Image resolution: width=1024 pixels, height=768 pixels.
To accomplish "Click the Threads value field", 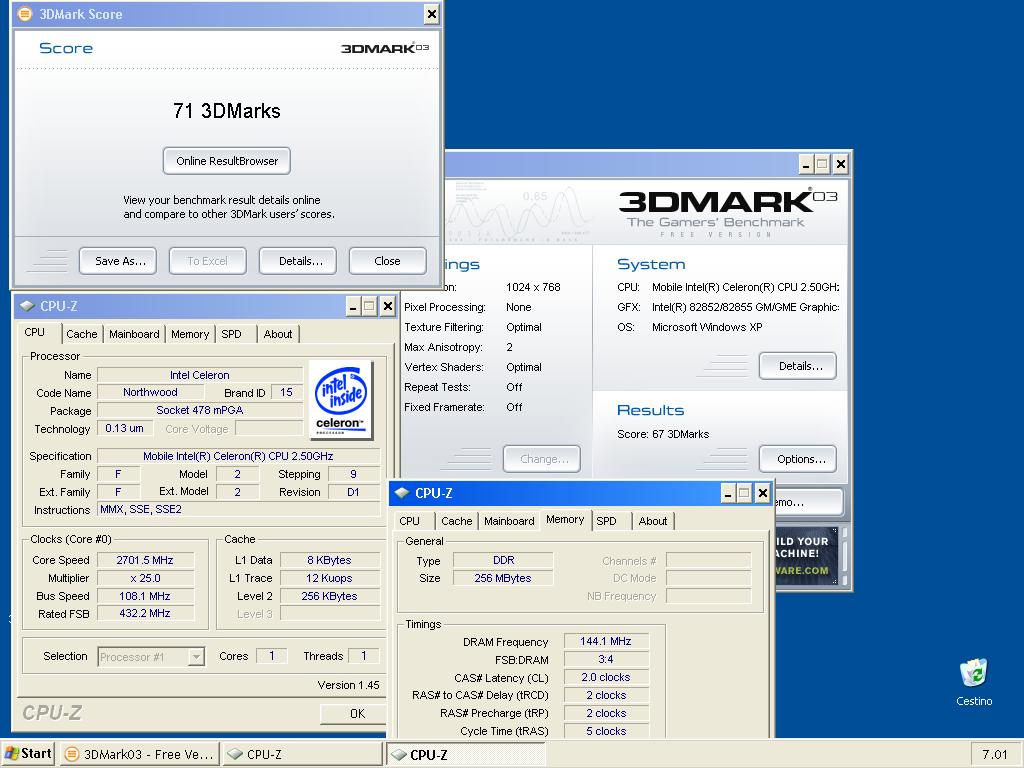I will pos(364,656).
